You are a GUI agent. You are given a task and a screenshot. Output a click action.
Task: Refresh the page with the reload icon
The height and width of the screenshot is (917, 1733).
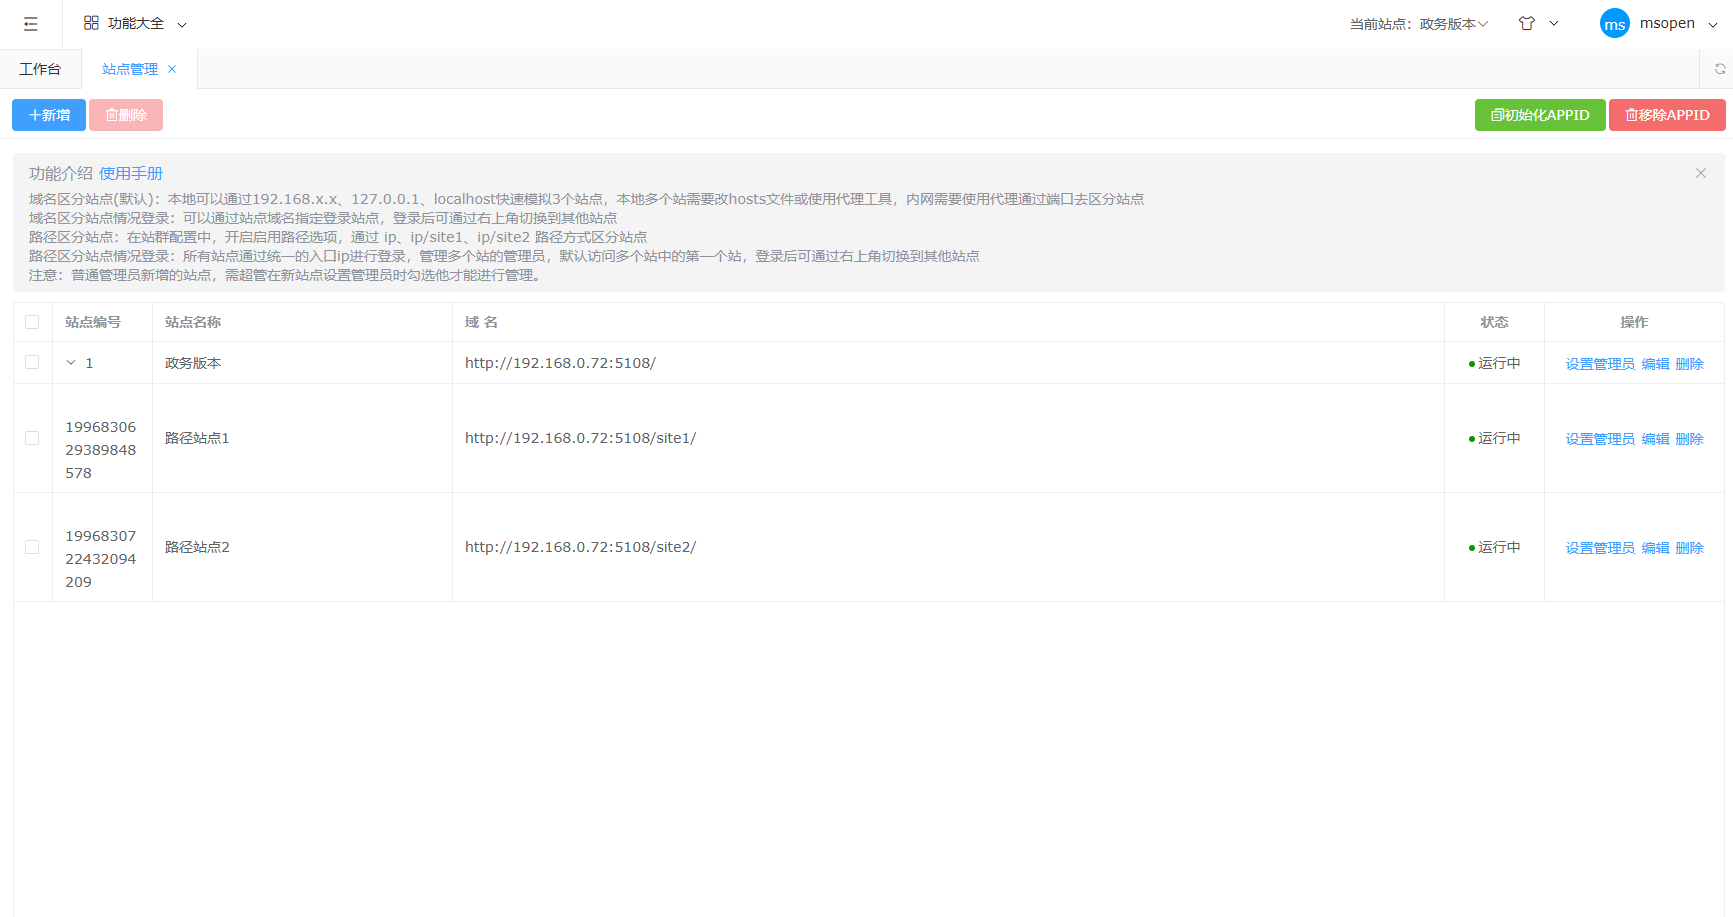click(x=1720, y=68)
